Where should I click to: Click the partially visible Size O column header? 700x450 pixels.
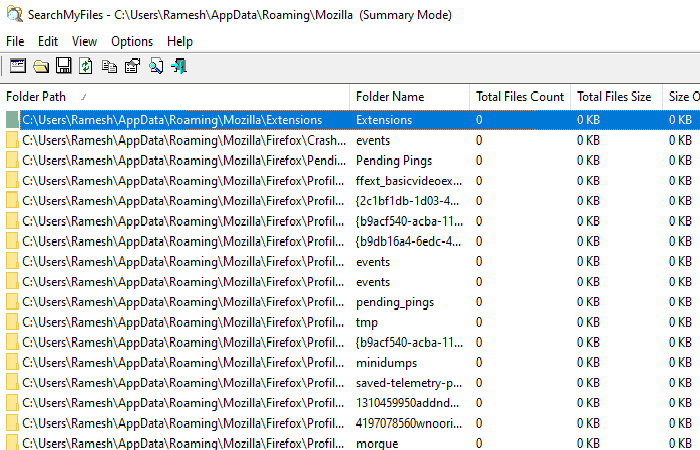pos(682,97)
